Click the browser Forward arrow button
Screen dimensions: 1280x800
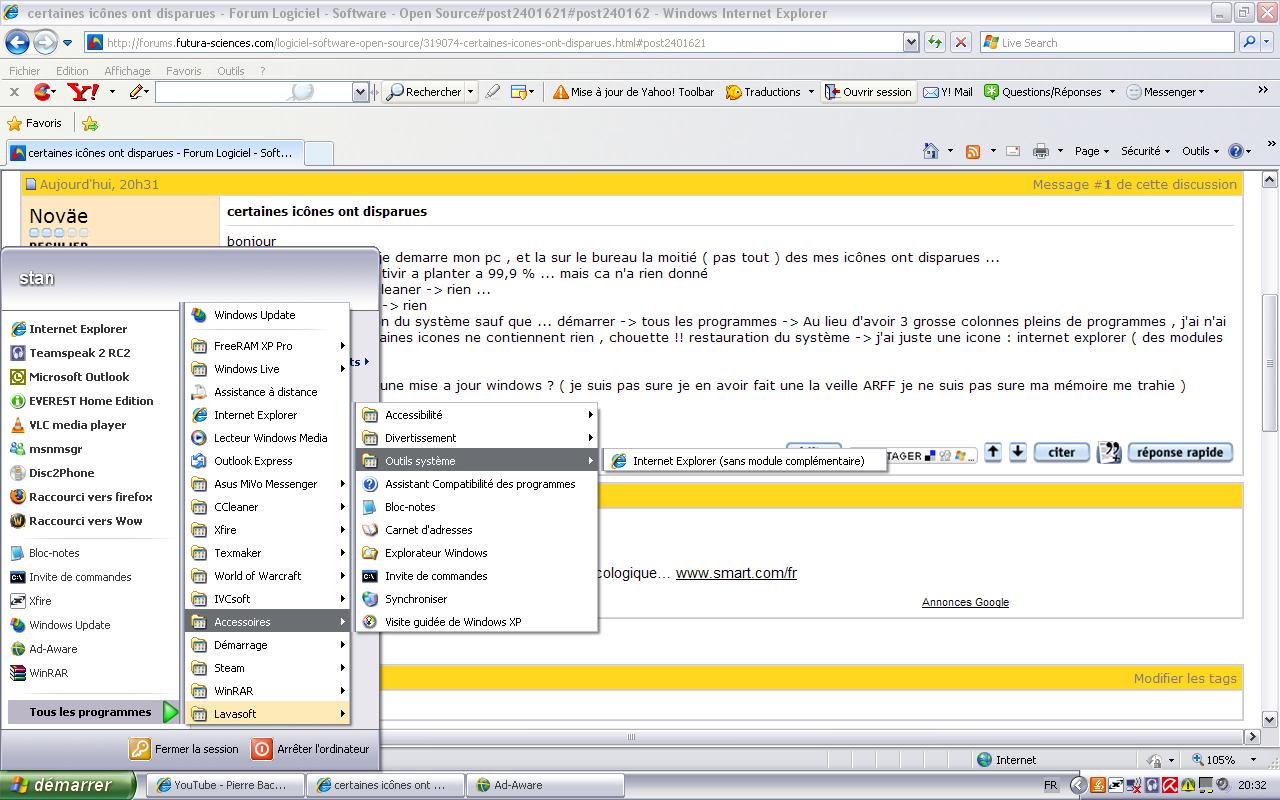(45, 42)
